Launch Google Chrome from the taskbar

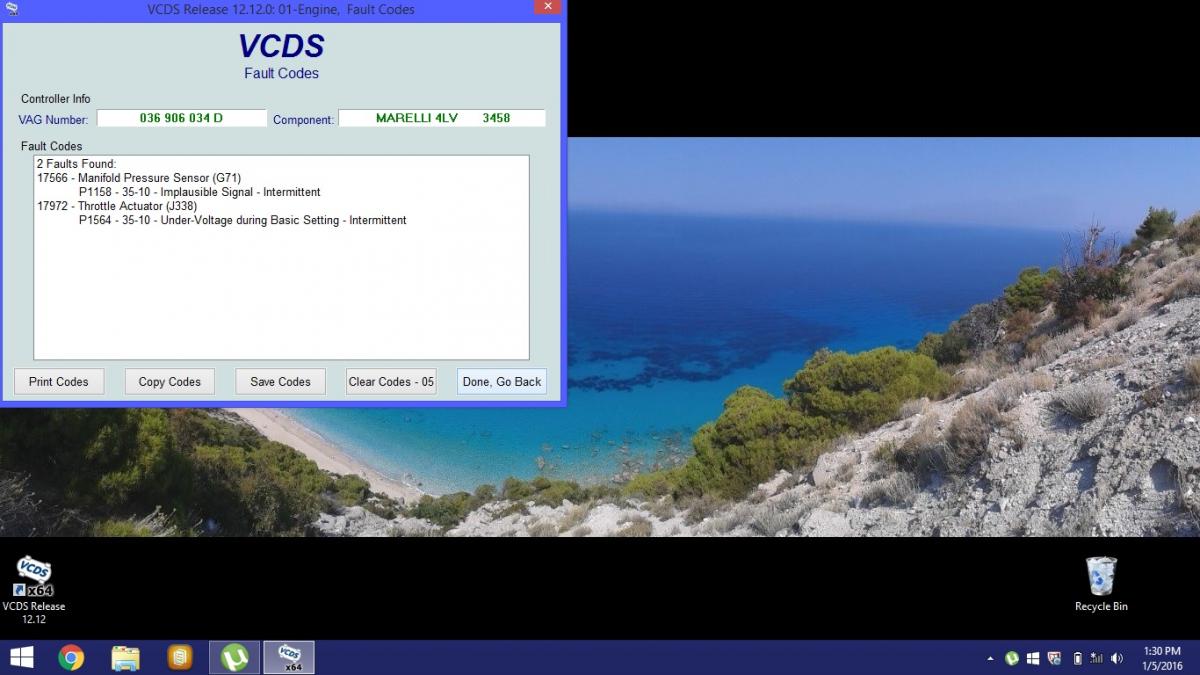pyautogui.click(x=71, y=657)
